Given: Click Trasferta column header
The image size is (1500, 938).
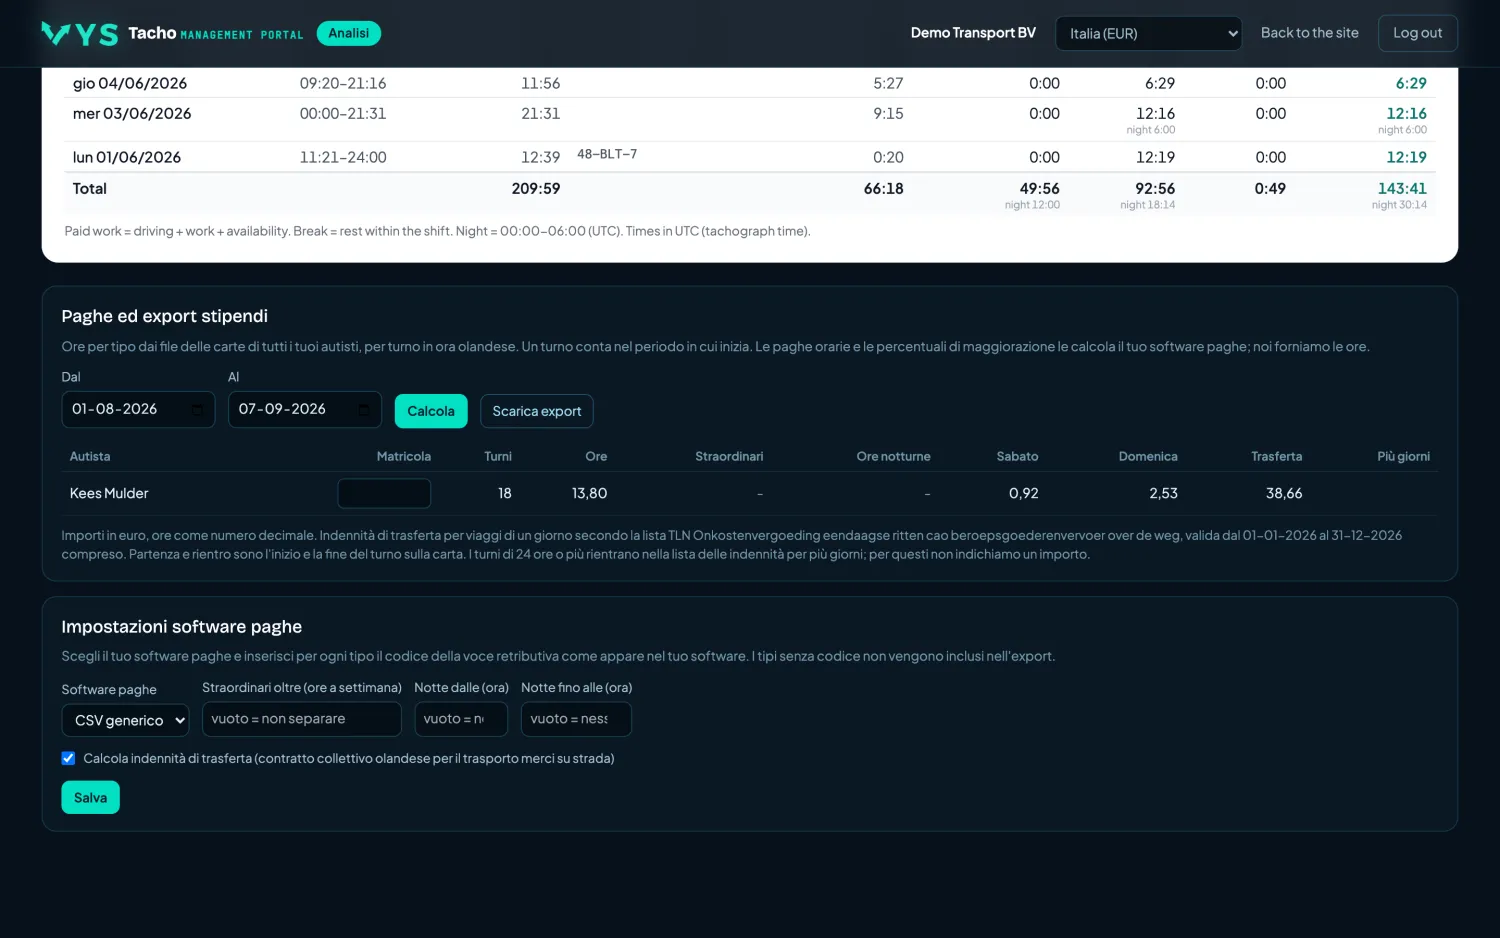Looking at the screenshot, I should coord(1276,456).
